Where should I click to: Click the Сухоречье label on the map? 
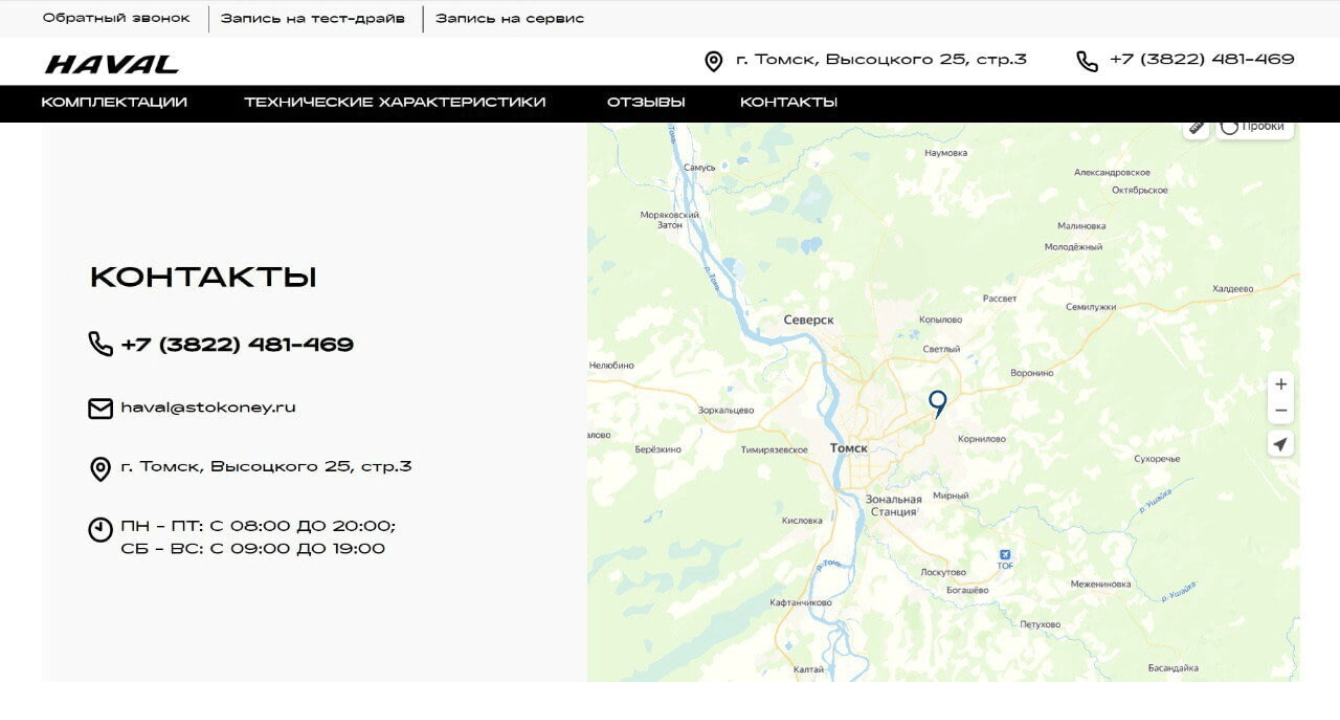click(x=1157, y=459)
